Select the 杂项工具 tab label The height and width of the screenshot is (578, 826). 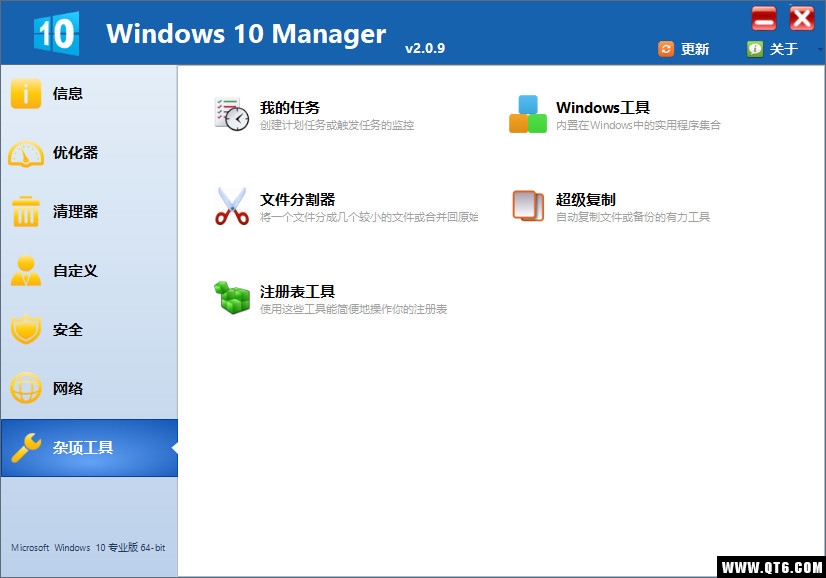click(x=83, y=448)
